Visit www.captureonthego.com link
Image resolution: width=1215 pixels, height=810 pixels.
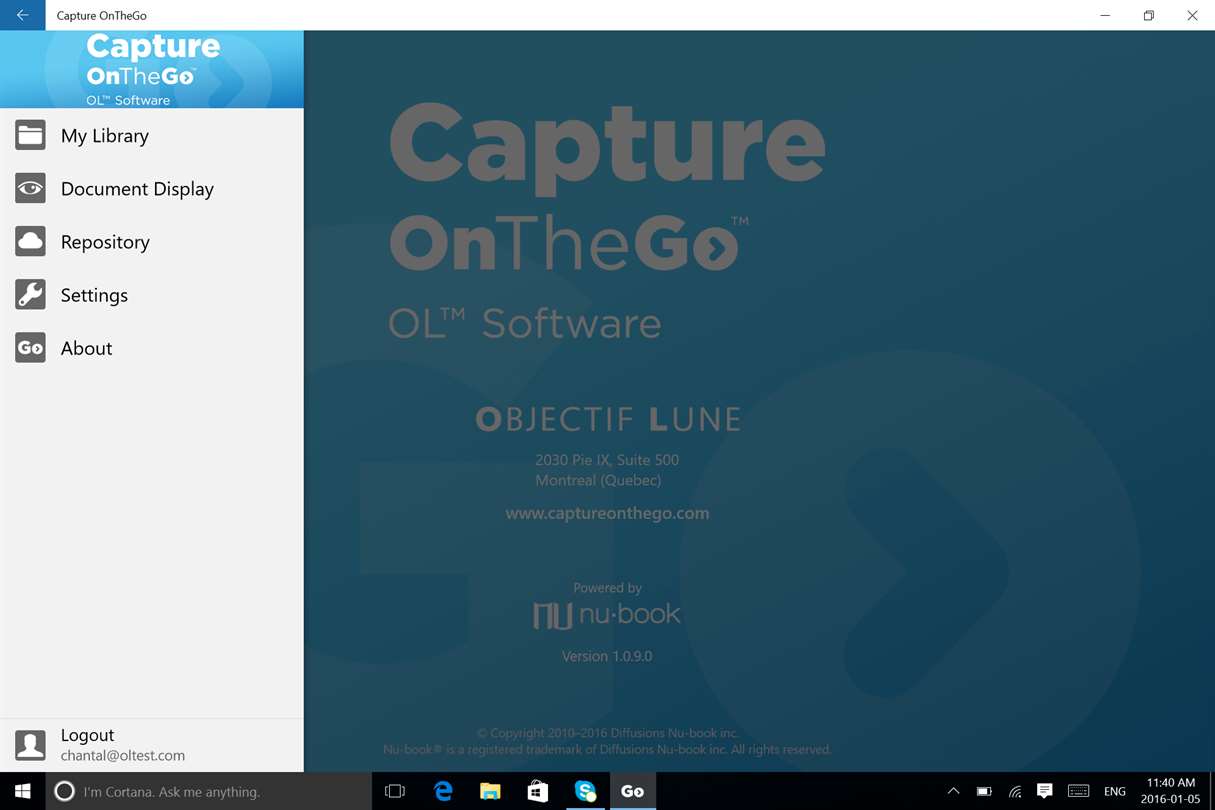[607, 513]
